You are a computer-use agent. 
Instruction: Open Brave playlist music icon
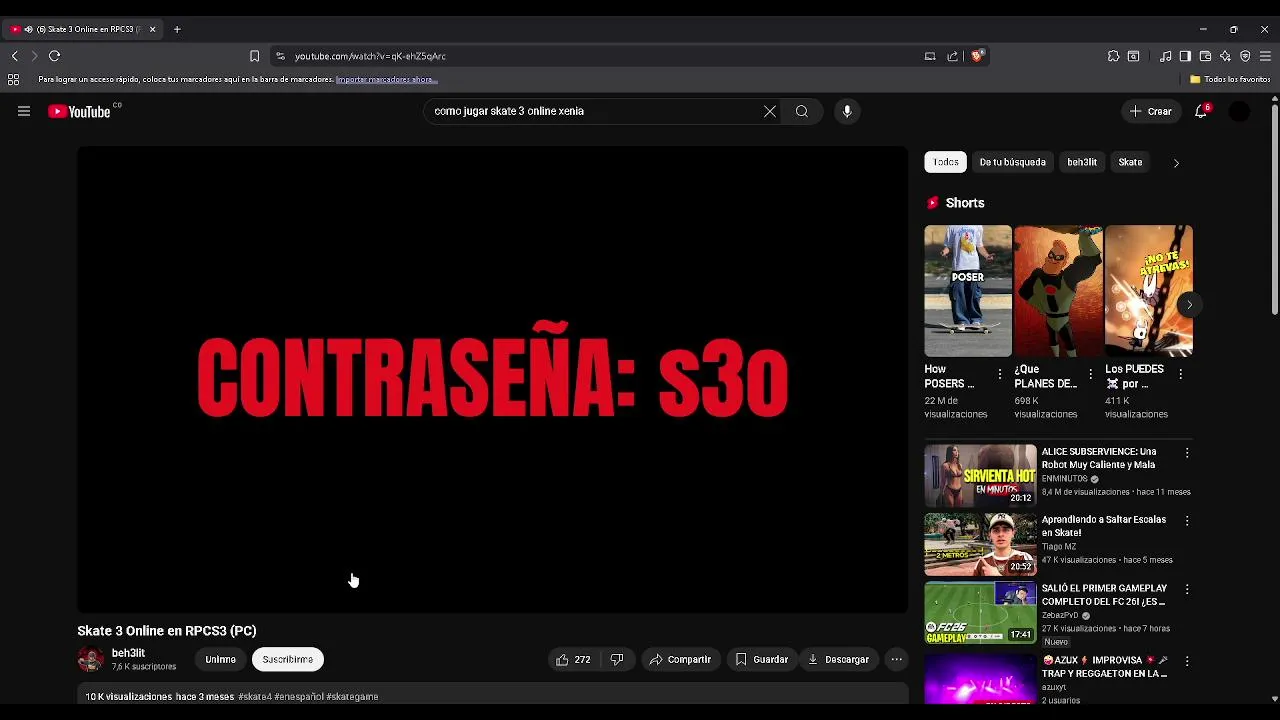(1165, 56)
